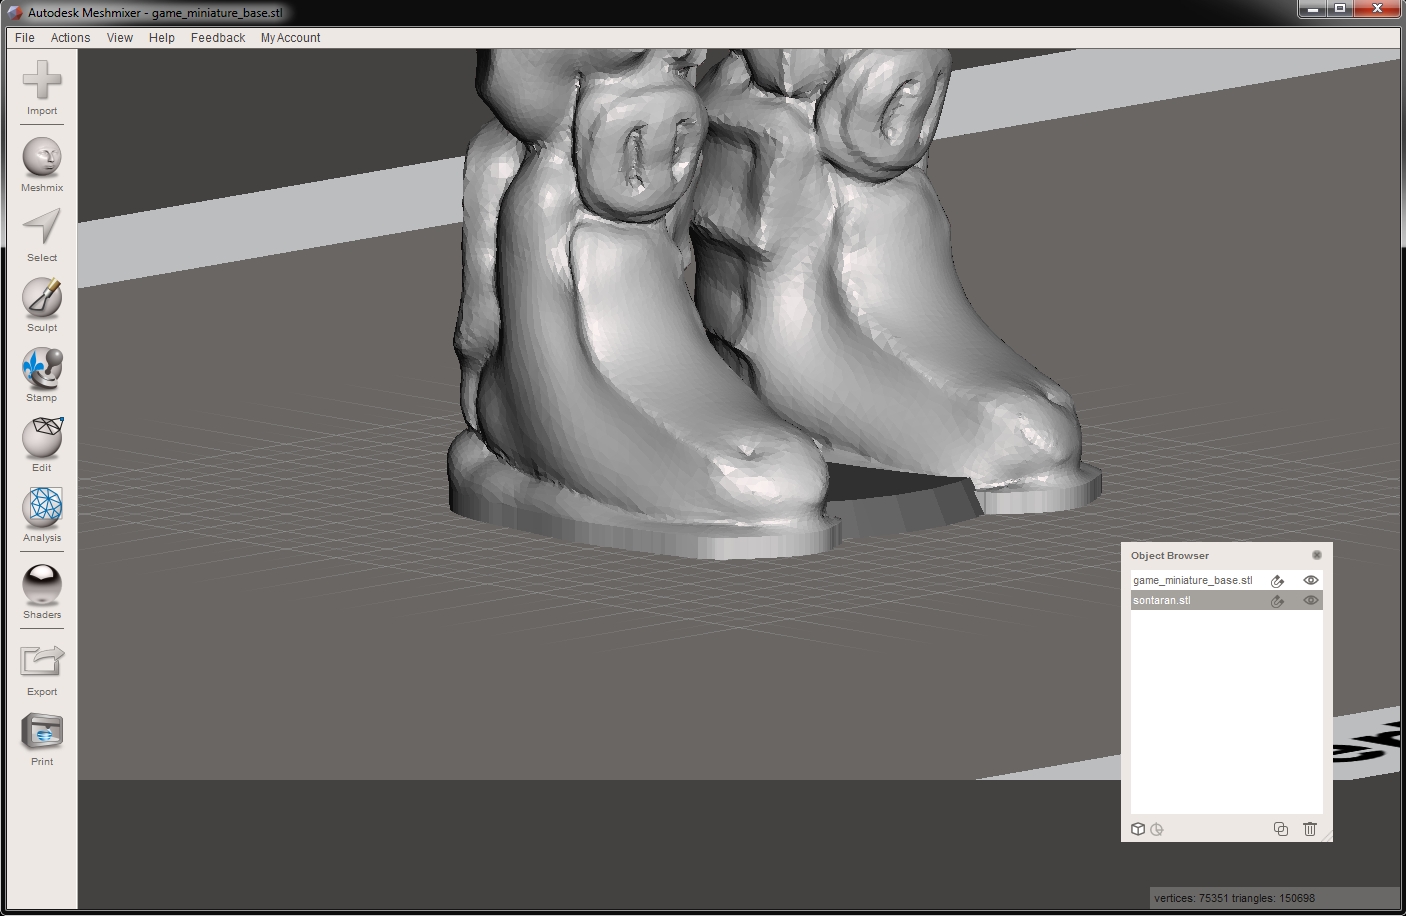Screen dimensions: 1406x916
Task: Click the Meshmixer app icon in title bar
Action: 15,13
